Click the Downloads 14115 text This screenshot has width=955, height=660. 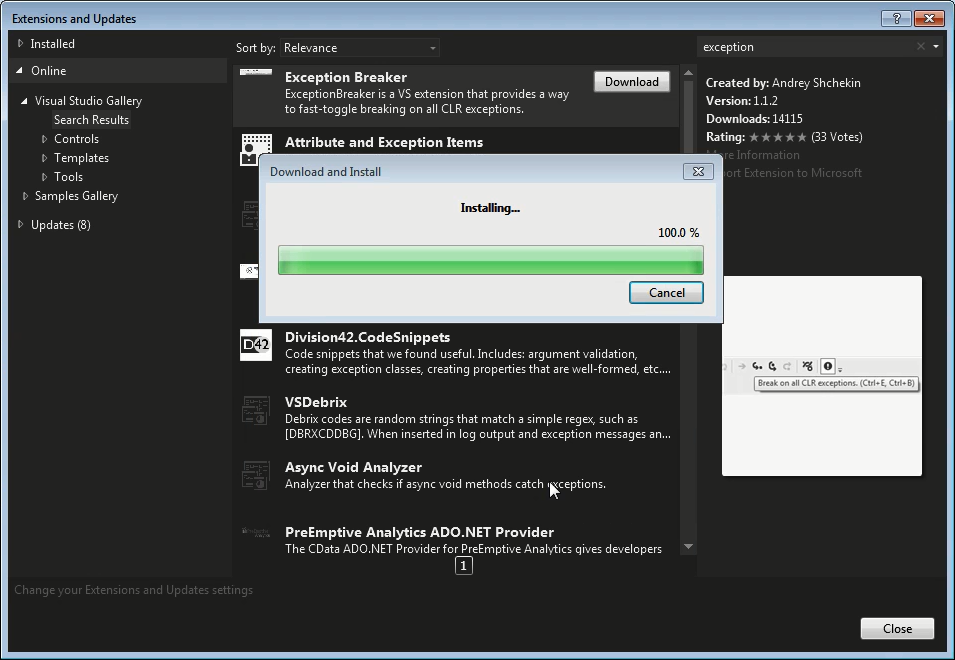754,119
